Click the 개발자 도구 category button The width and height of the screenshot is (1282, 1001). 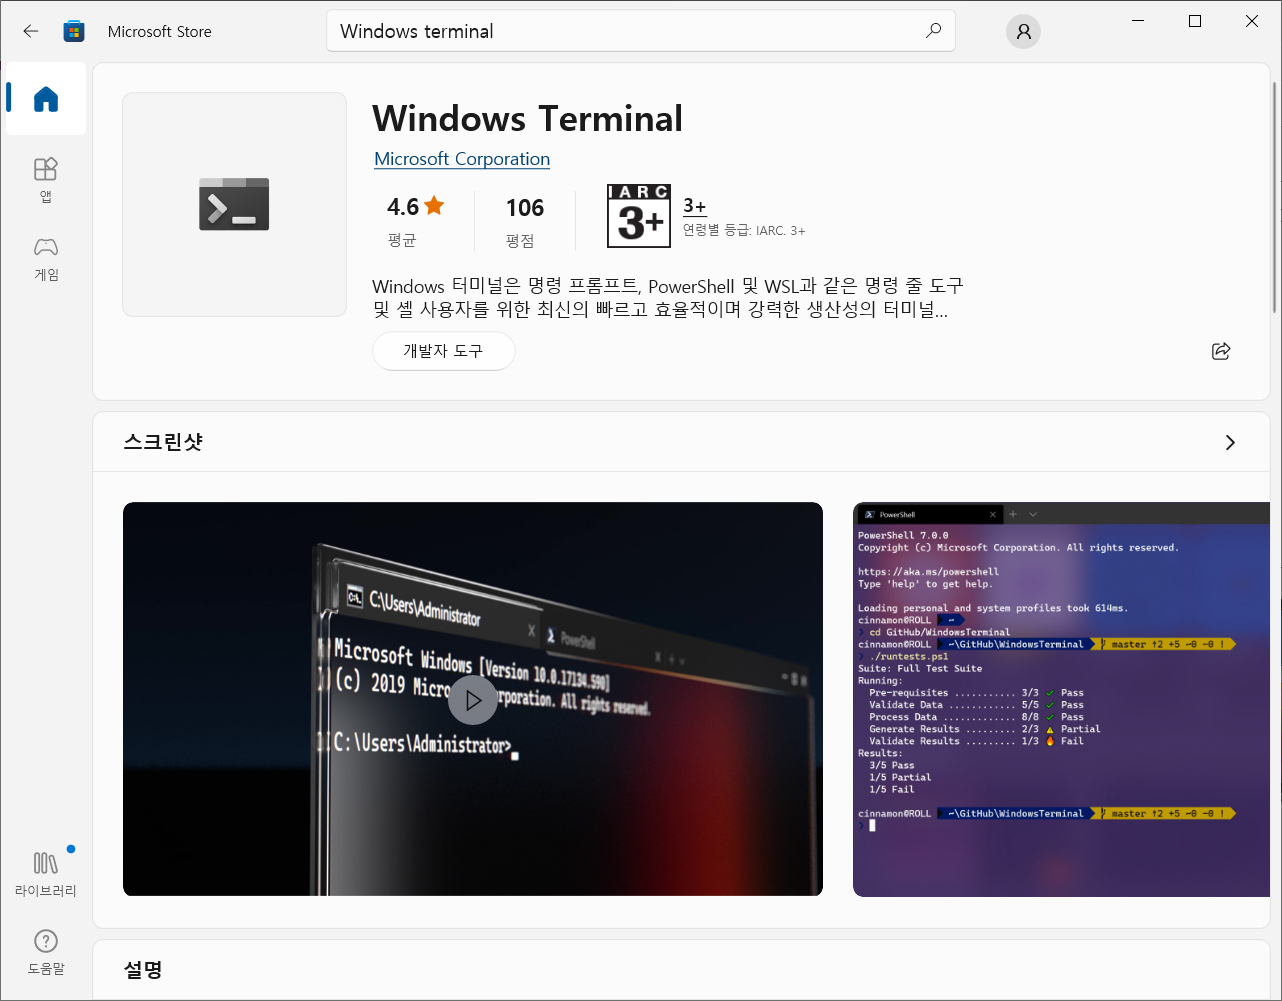click(x=444, y=351)
